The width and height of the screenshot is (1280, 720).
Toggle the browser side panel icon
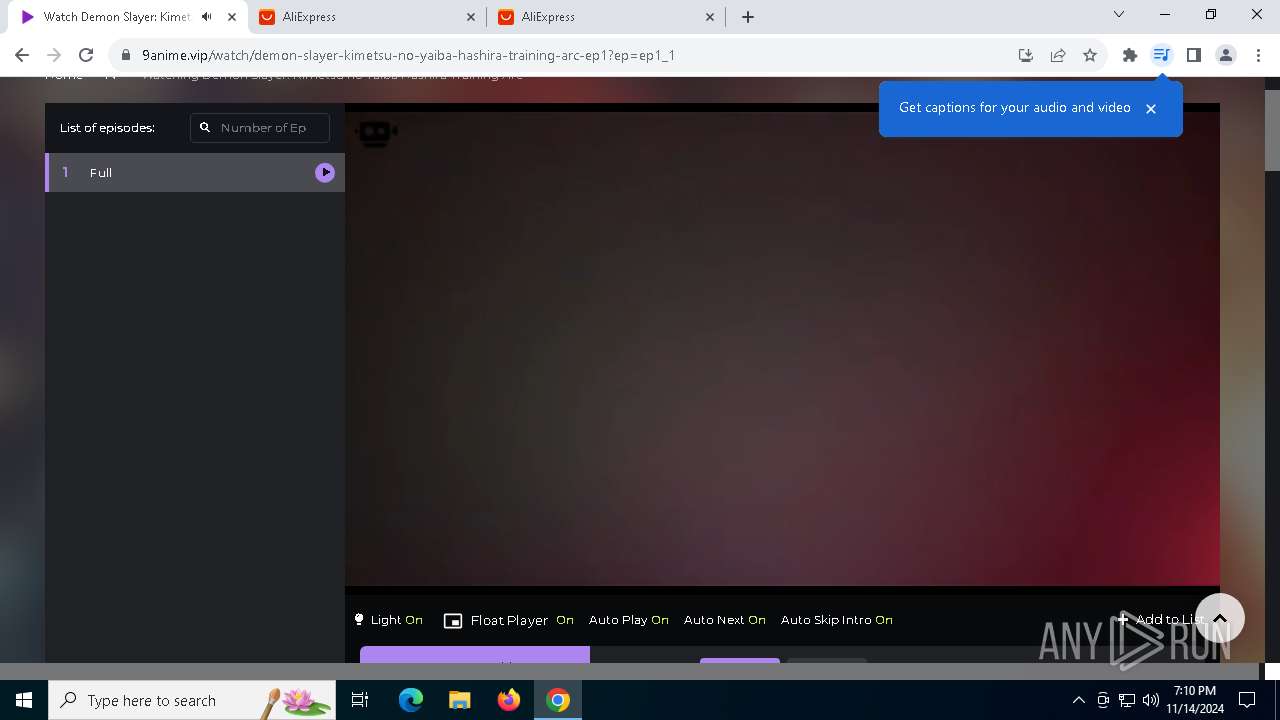click(1193, 55)
